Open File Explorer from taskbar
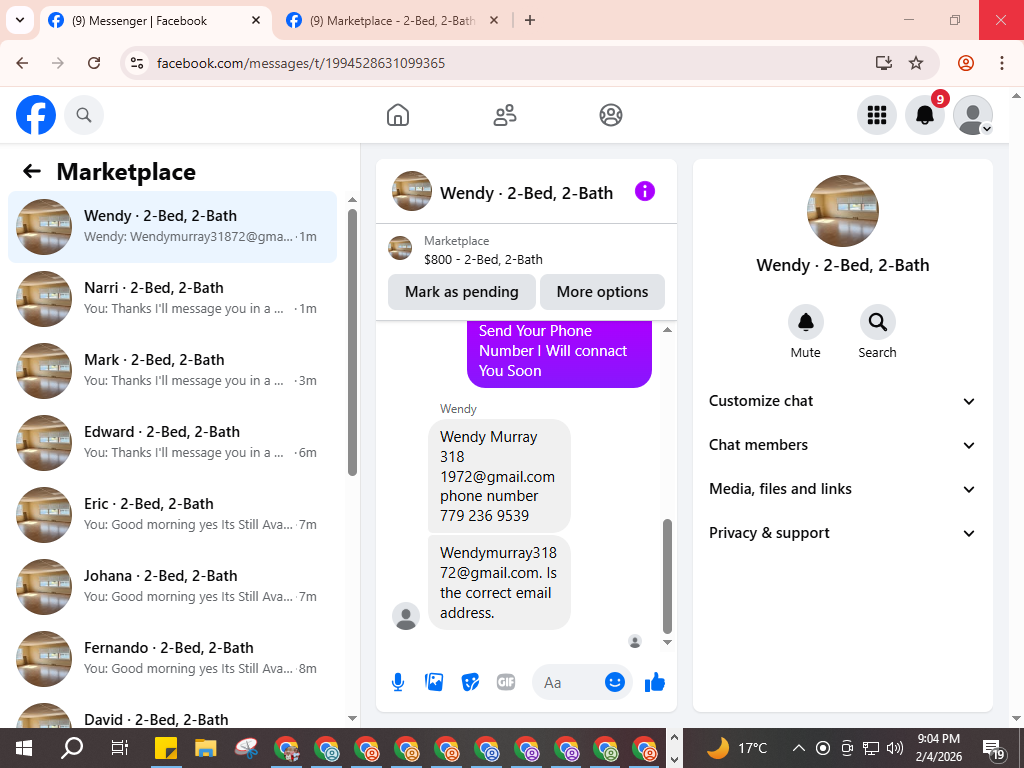 [206, 748]
